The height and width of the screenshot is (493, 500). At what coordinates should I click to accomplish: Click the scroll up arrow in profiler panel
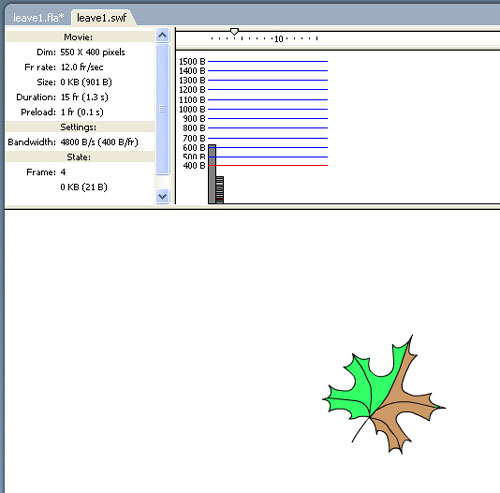[x=162, y=35]
